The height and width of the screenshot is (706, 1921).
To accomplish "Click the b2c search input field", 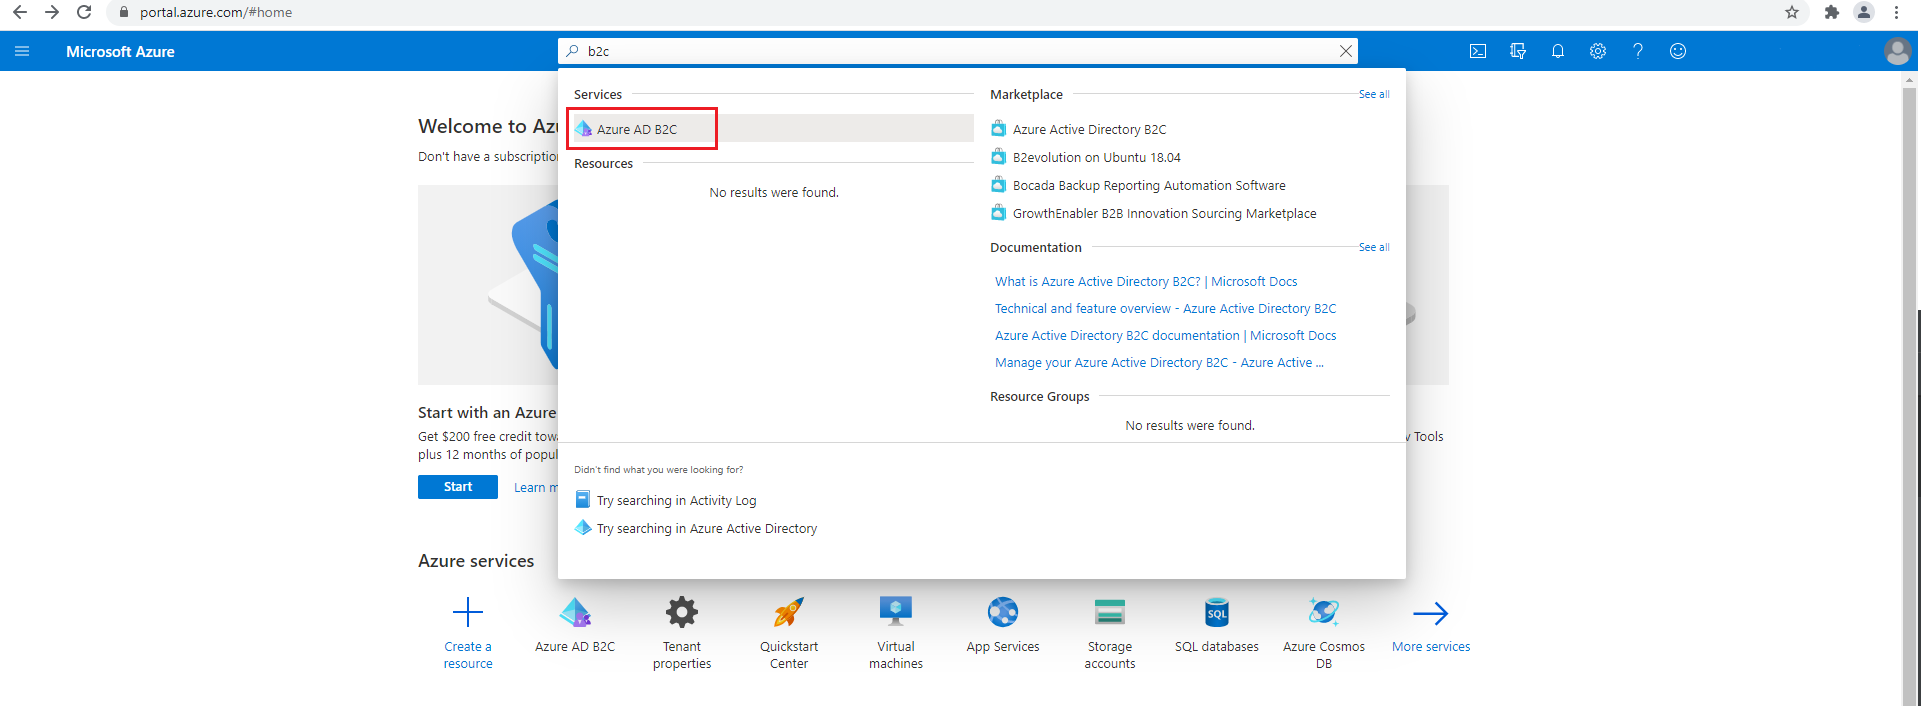I will [950, 51].
